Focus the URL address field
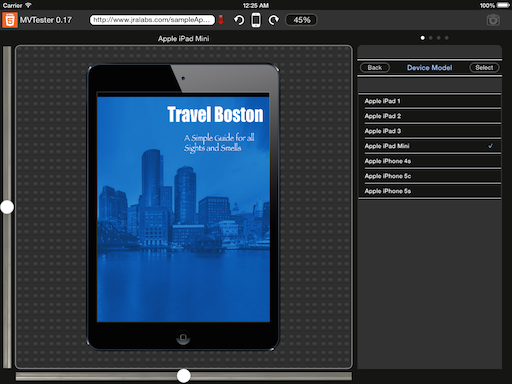Image resolution: width=512 pixels, height=384 pixels. (152, 20)
